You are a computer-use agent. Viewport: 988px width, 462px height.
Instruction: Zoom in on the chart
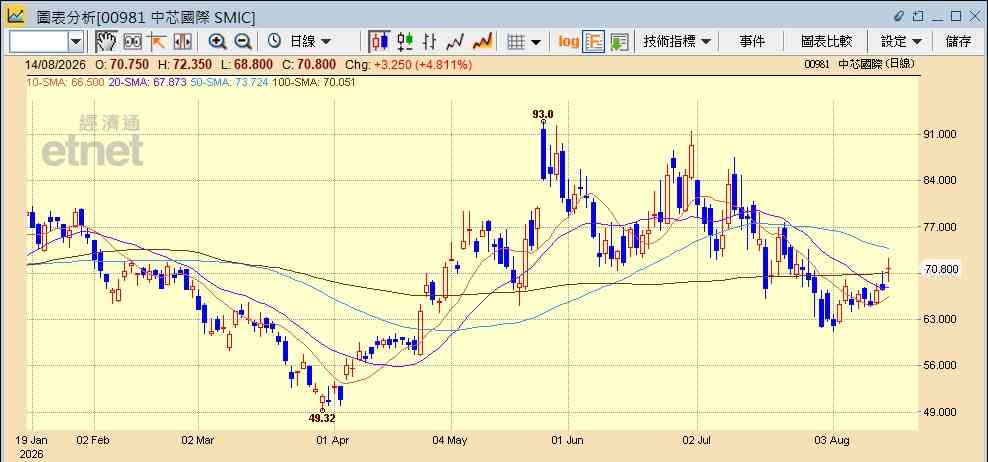coord(217,42)
